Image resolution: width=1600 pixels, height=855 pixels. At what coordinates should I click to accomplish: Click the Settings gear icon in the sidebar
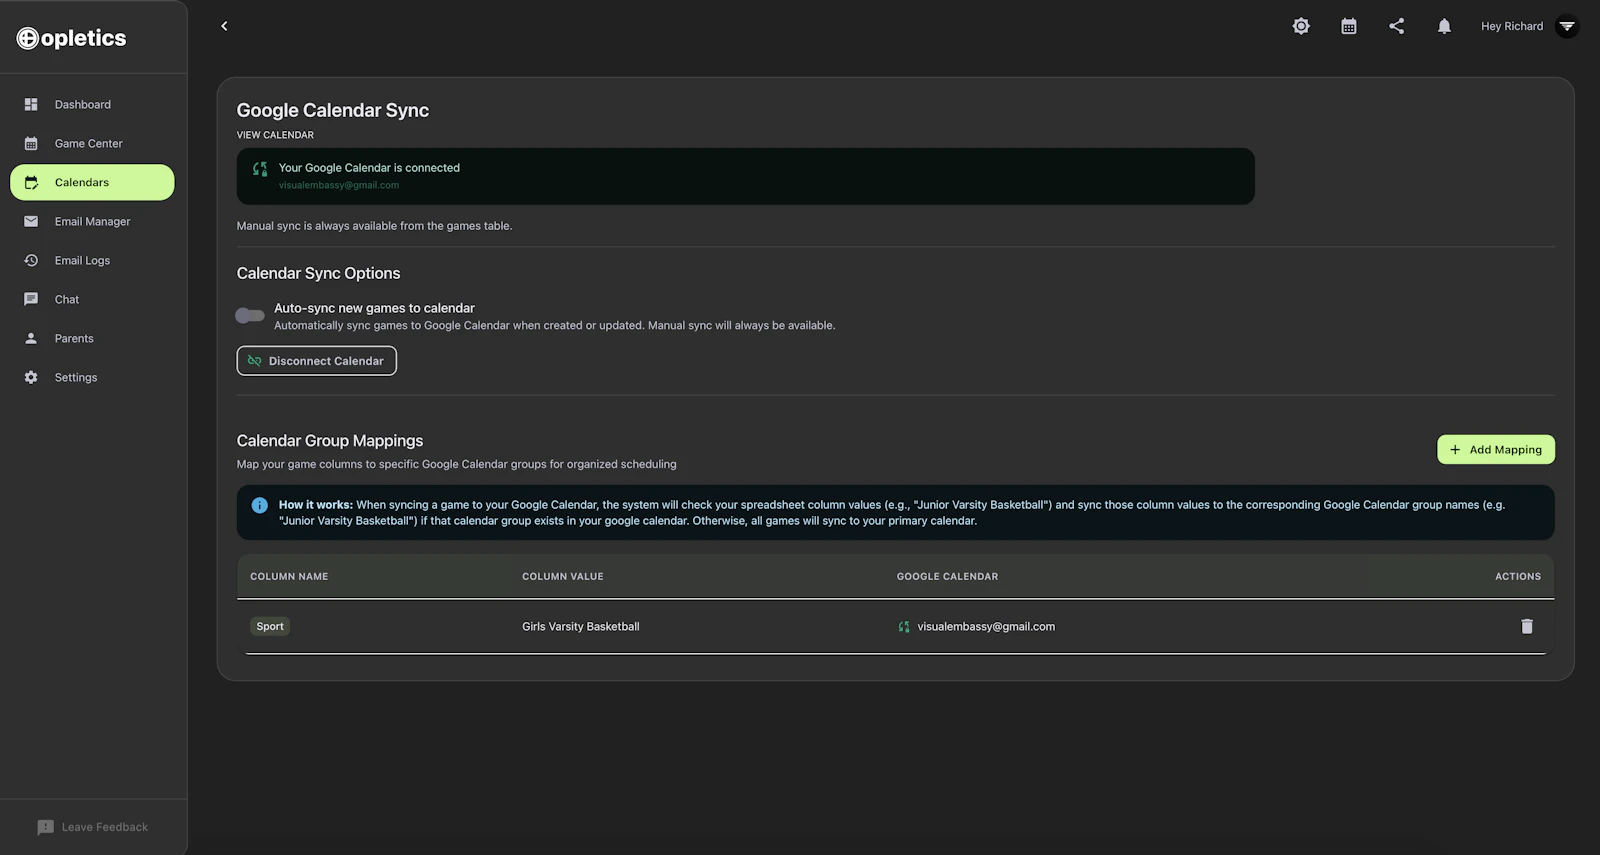(31, 377)
